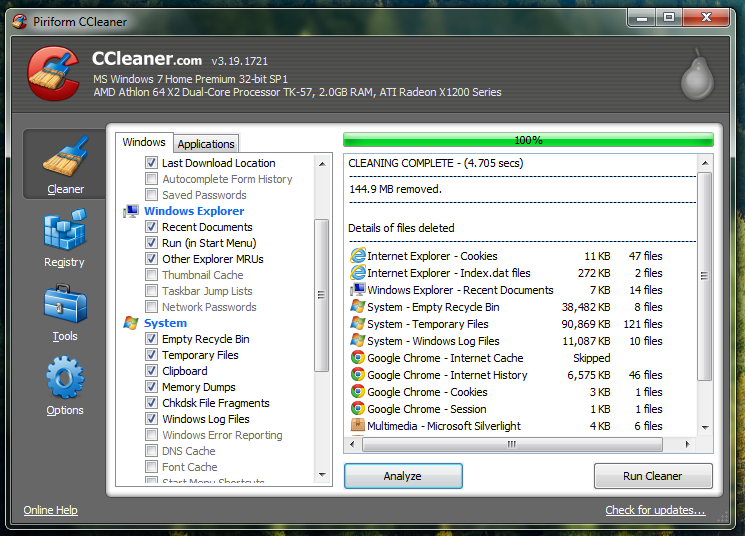Toggle Other Explorer MRUs checkbox
Image resolution: width=745 pixels, height=536 pixels.
pos(151,259)
